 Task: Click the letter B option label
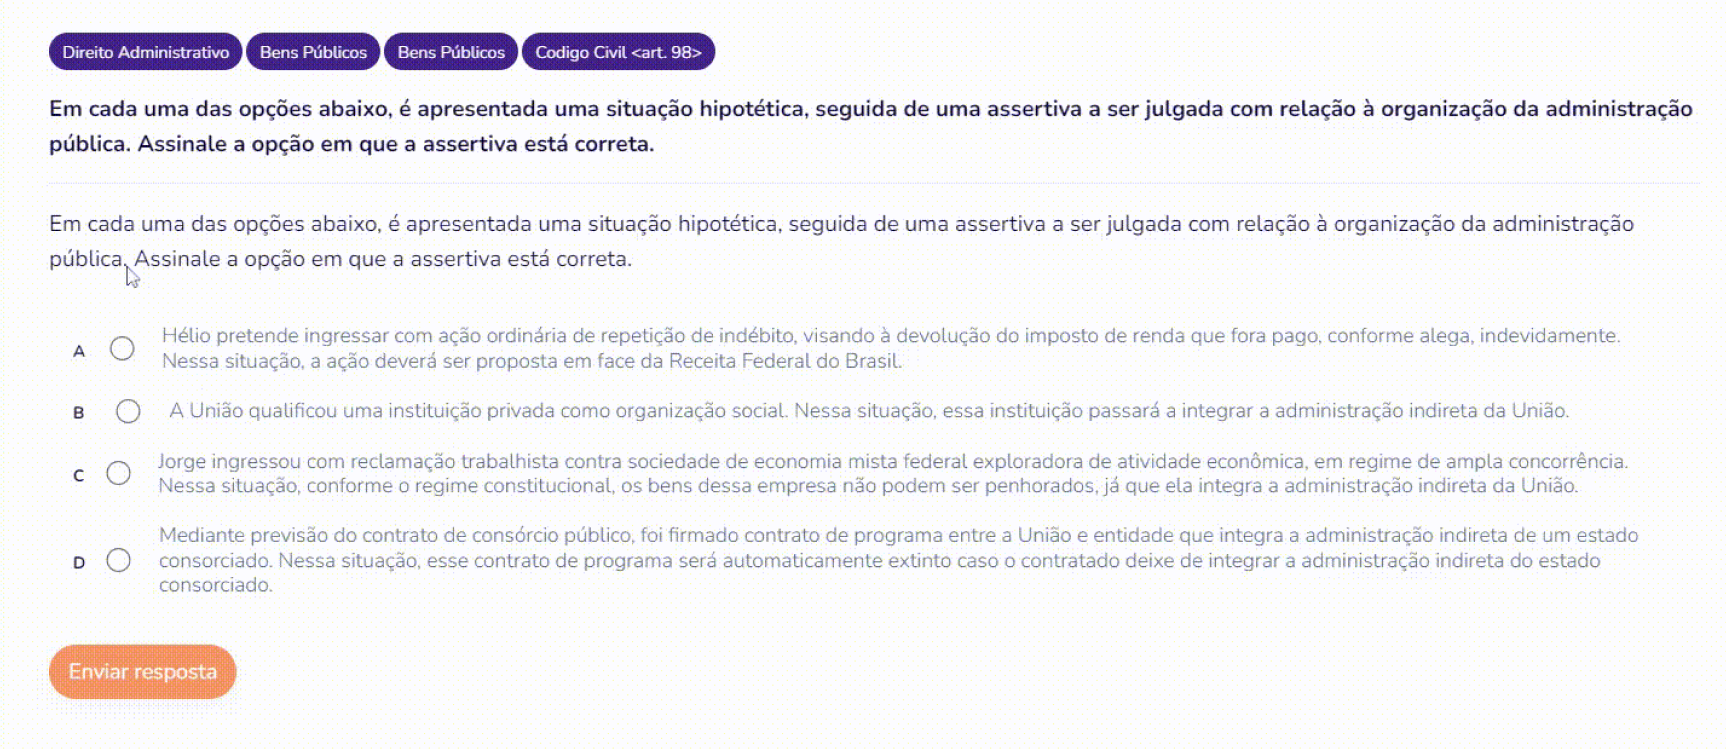[x=79, y=413]
